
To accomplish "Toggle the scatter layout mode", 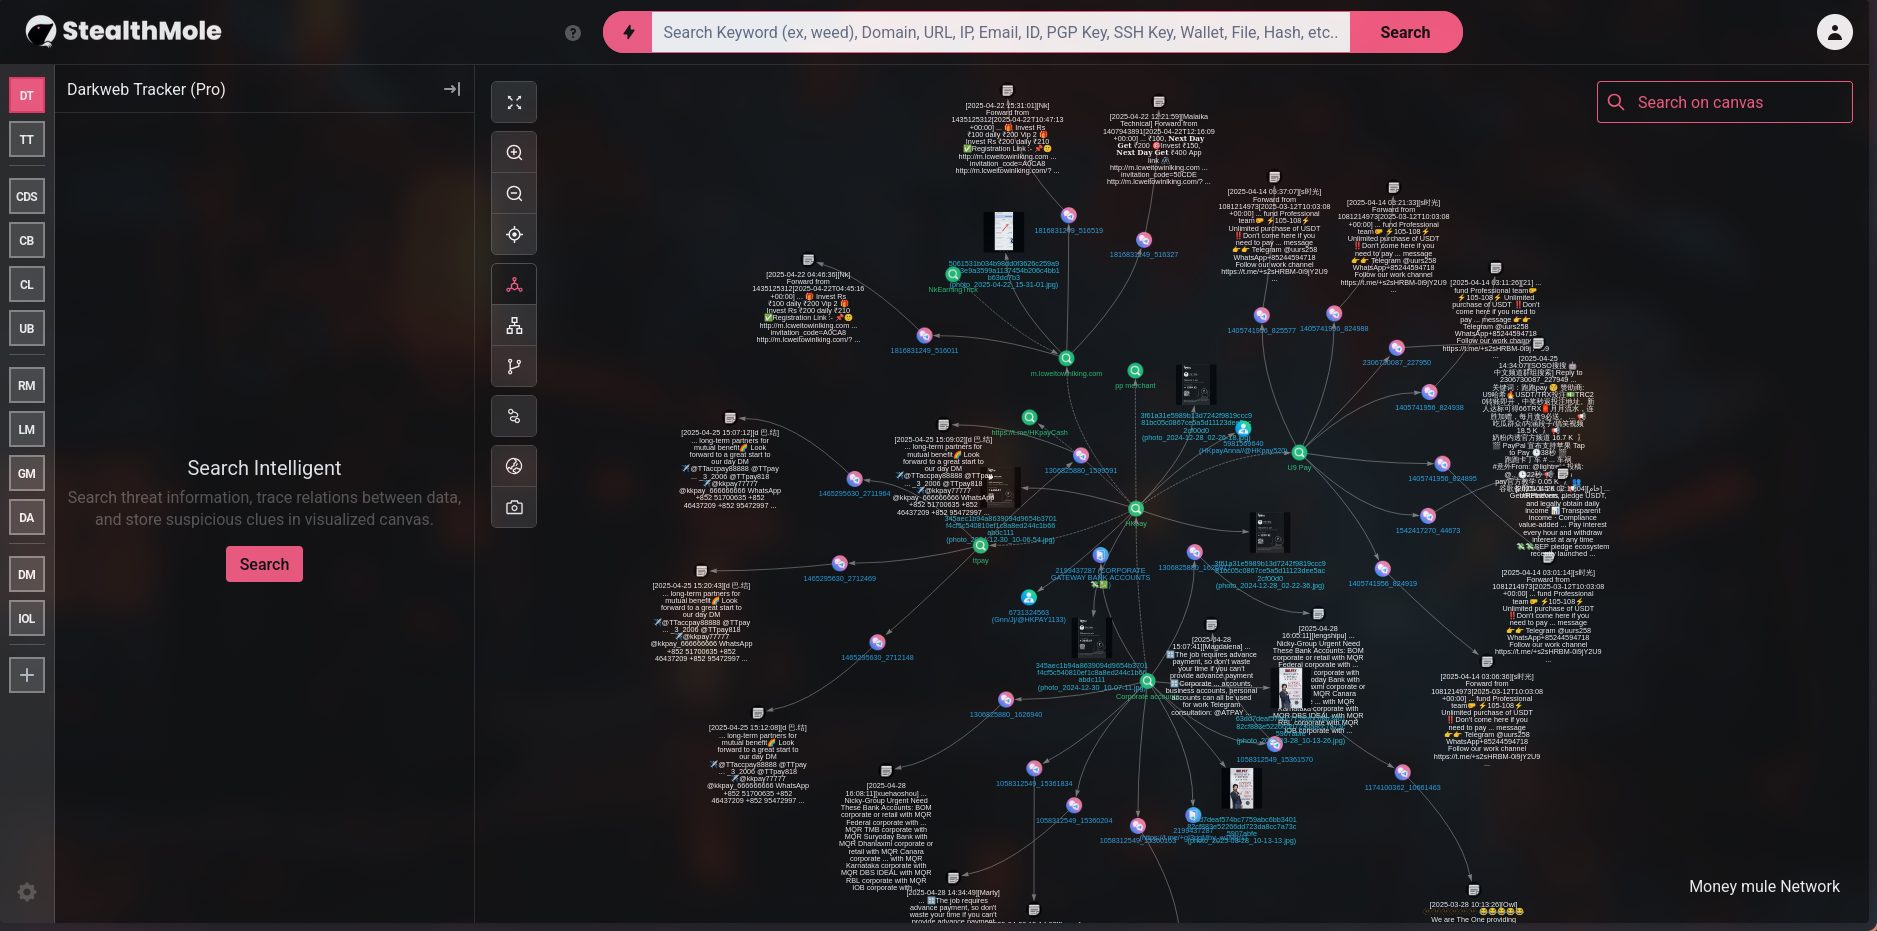I will point(514,416).
